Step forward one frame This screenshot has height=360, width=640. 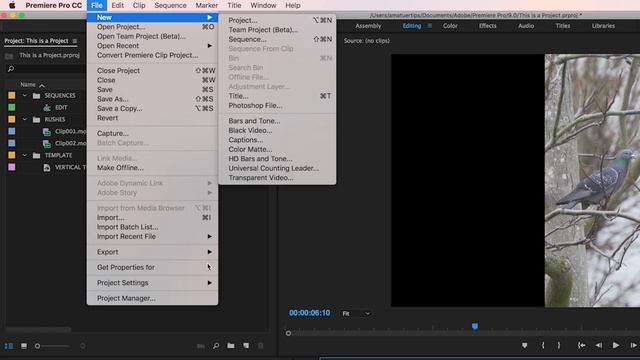point(634,345)
